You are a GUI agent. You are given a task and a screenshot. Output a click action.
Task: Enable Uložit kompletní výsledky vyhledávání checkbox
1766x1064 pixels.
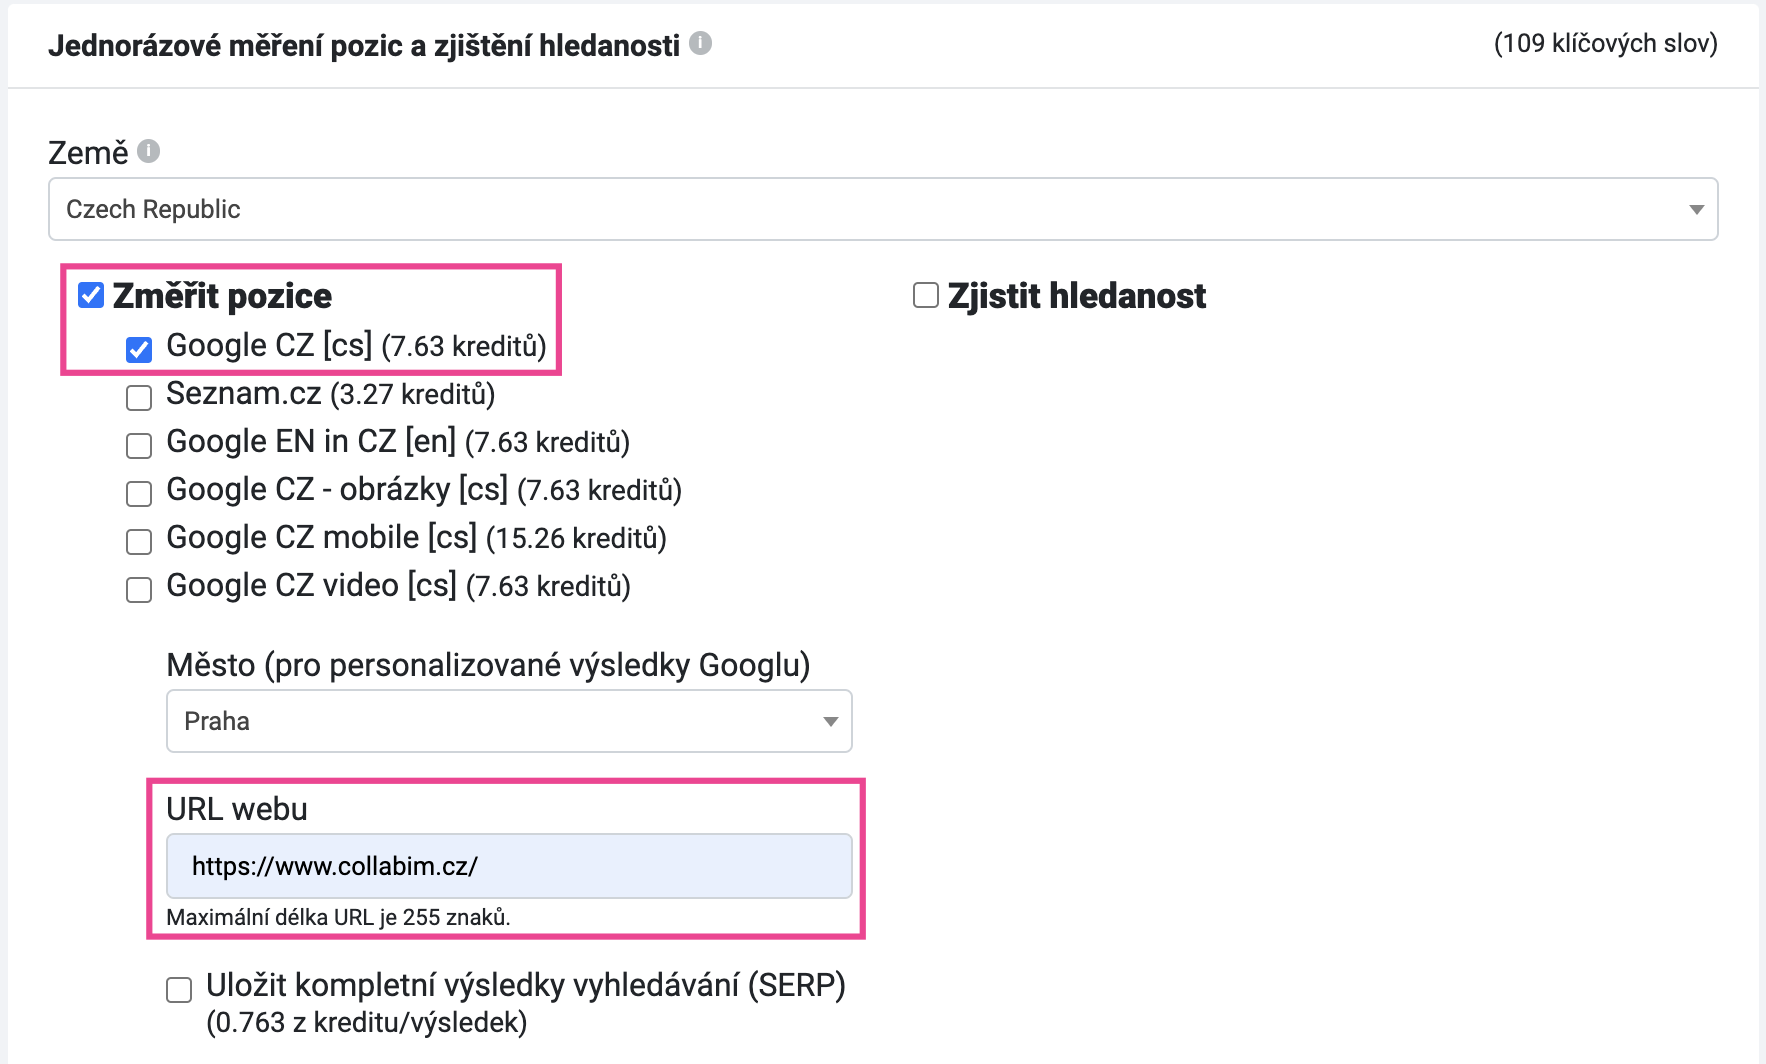(179, 989)
